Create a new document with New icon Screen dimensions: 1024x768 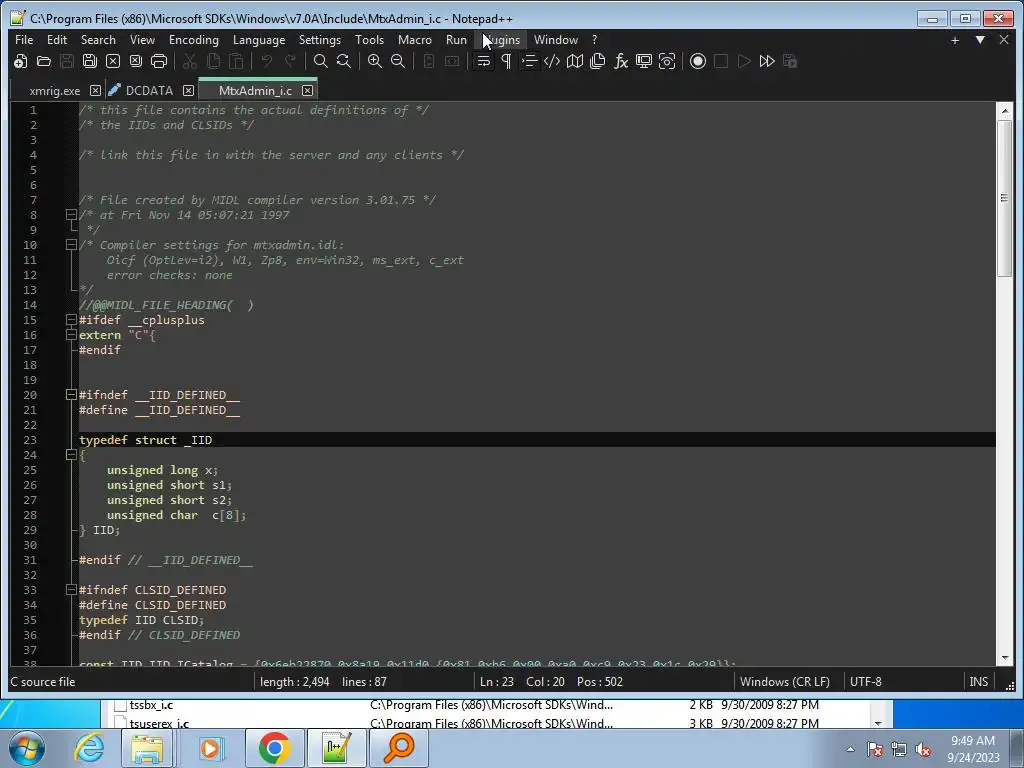21,61
